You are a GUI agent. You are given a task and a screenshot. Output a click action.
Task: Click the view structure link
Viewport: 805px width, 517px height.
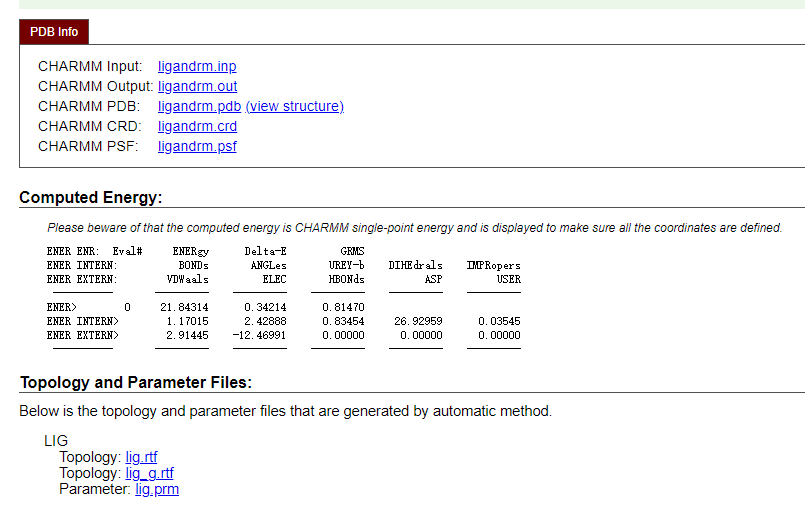click(294, 107)
